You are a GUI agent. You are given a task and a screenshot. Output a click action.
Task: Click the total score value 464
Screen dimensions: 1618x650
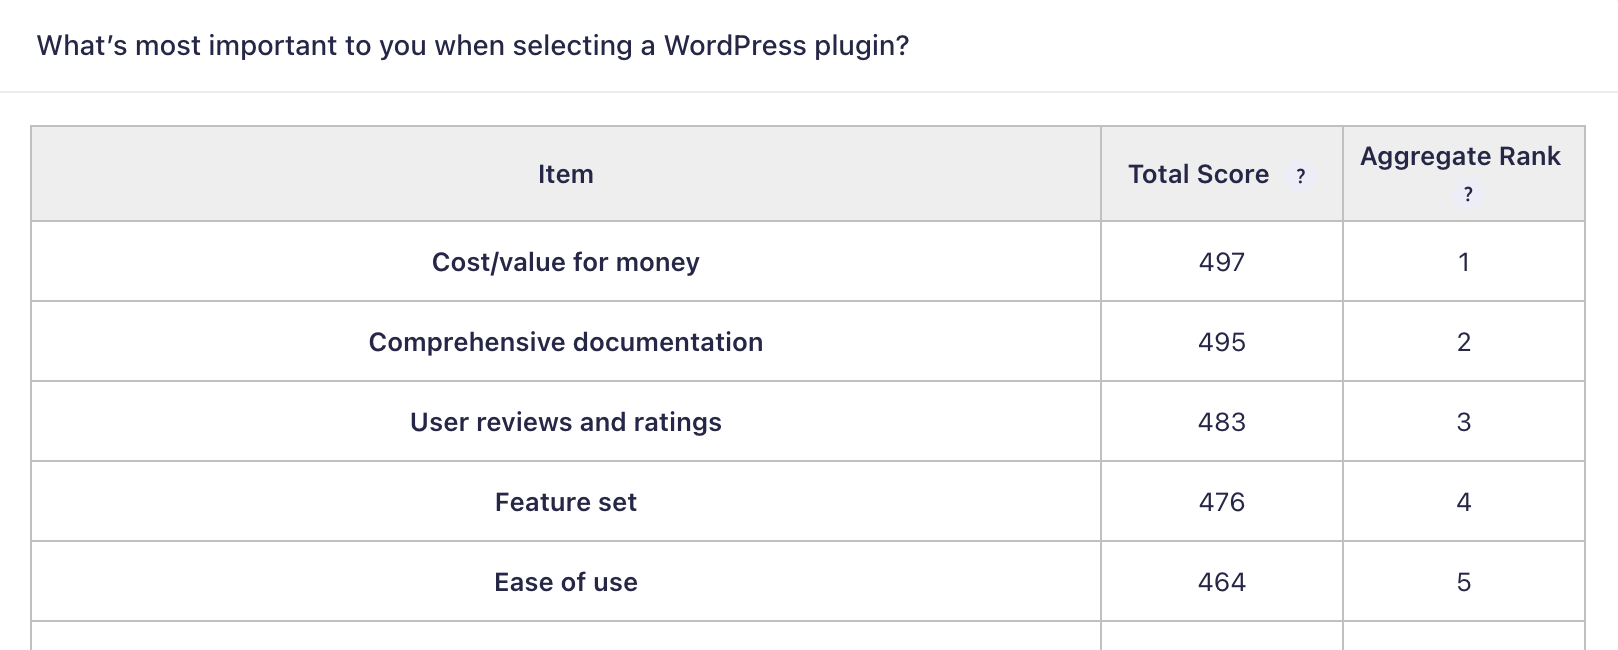point(1222,582)
